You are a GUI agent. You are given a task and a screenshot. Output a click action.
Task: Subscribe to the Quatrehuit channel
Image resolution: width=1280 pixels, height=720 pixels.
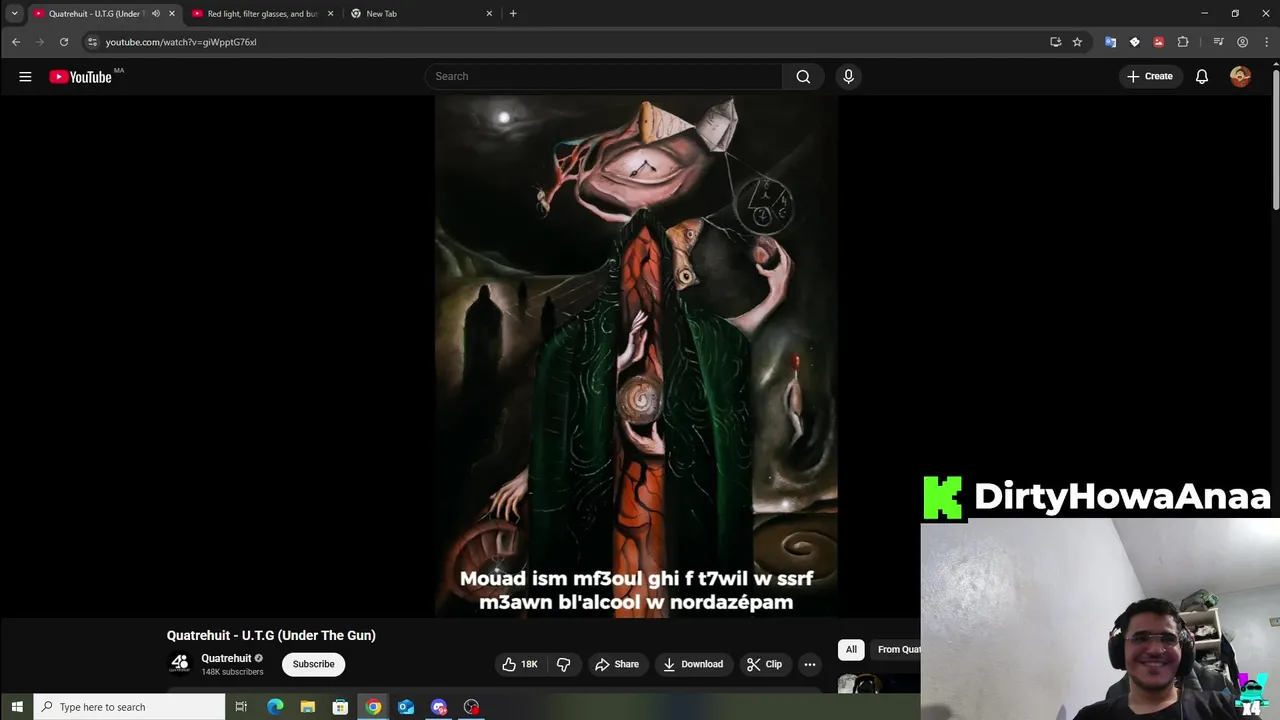pos(313,664)
